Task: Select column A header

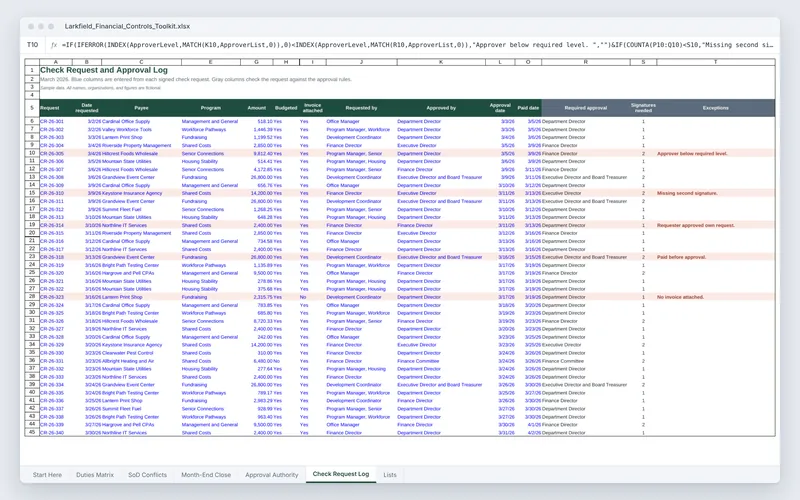Action: [56, 62]
